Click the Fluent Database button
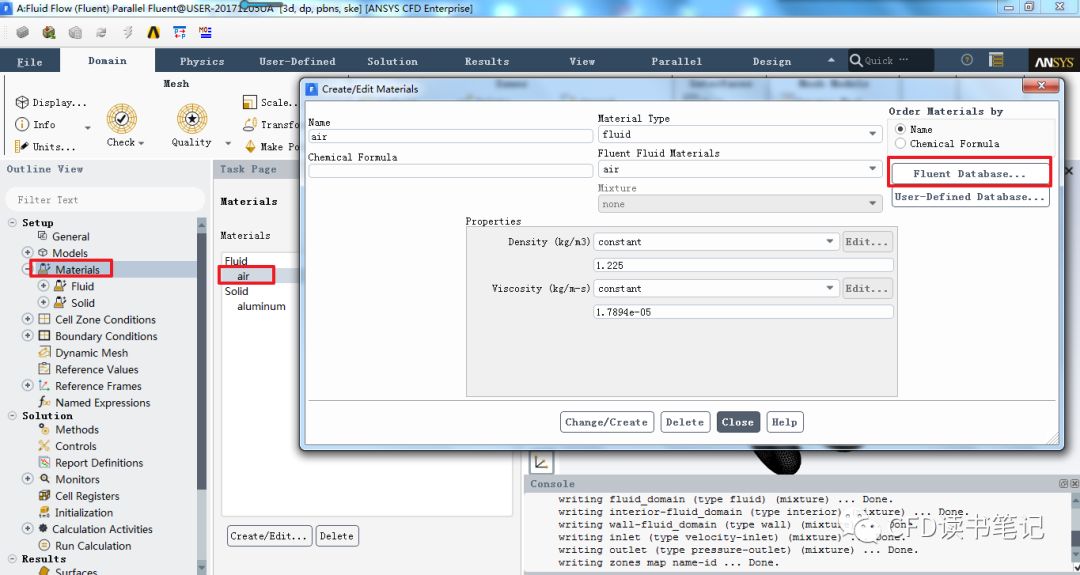The width and height of the screenshot is (1080, 575). (970, 174)
